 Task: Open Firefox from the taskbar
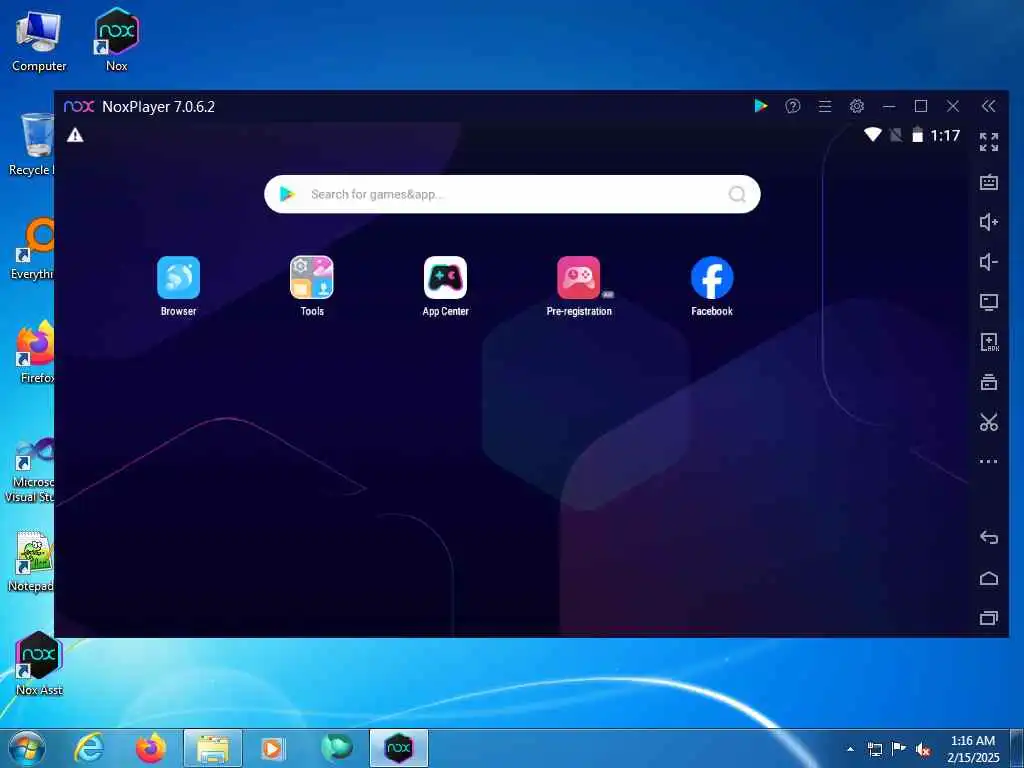click(151, 748)
